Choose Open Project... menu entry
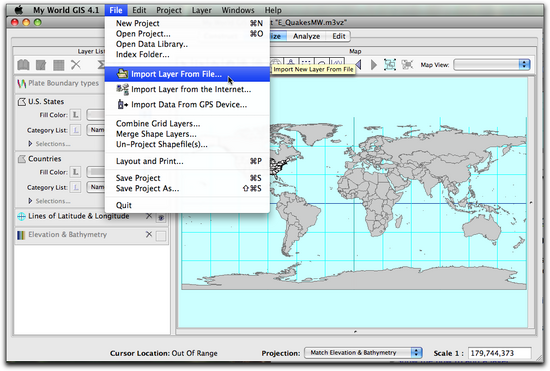The height and width of the screenshot is (371, 550). pos(188,34)
